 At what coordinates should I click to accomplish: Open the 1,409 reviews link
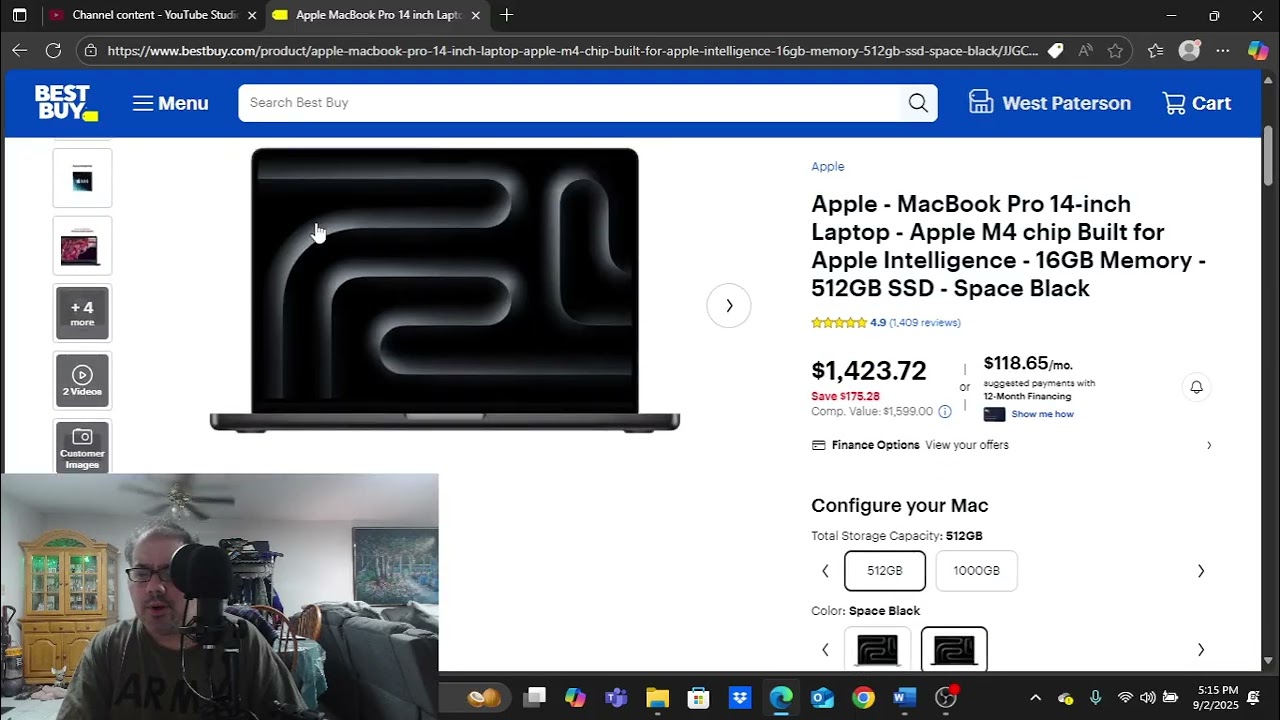click(x=925, y=322)
